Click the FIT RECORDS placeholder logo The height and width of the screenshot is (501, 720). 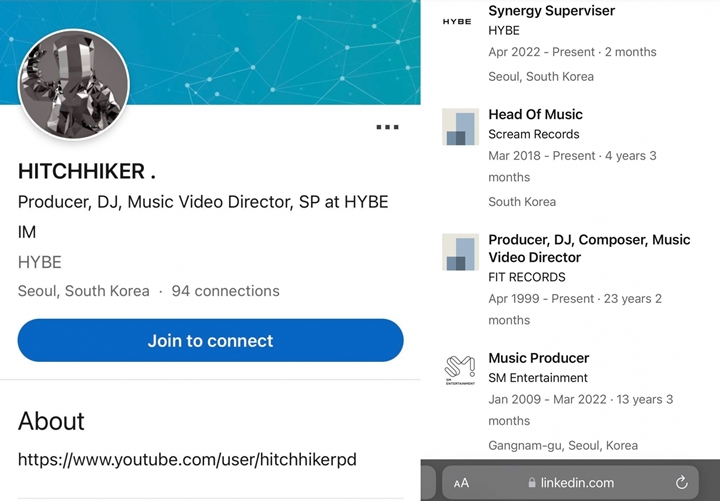pos(460,252)
